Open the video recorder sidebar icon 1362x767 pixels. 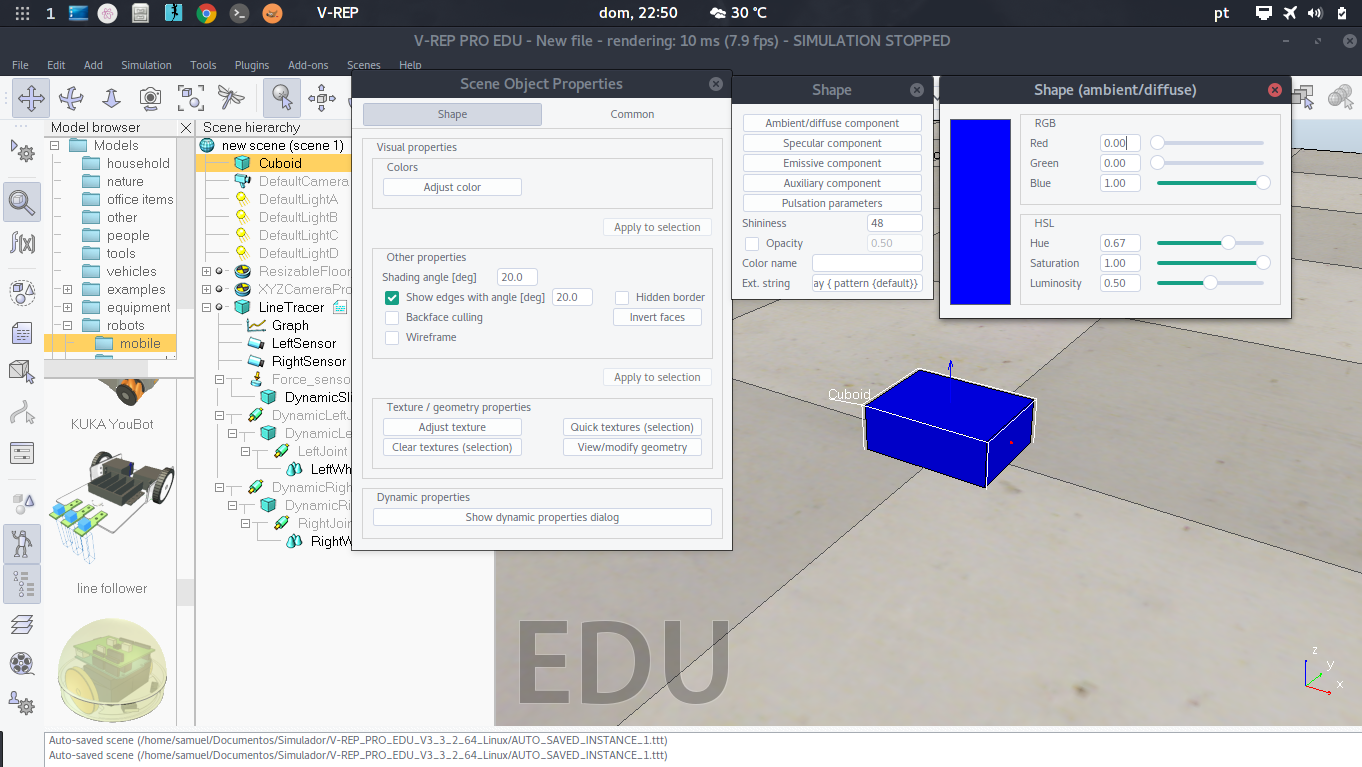(22, 664)
